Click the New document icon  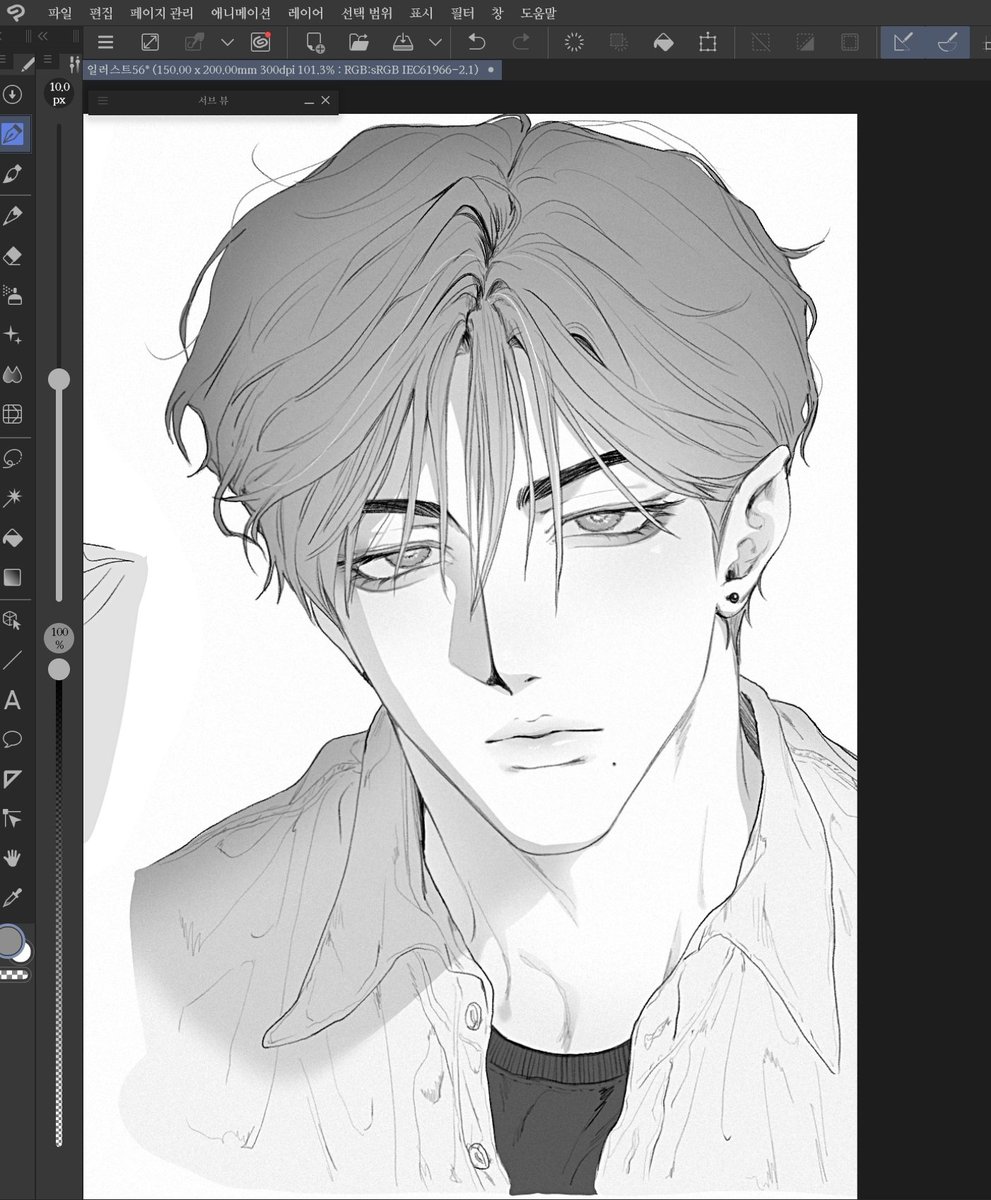coord(315,42)
